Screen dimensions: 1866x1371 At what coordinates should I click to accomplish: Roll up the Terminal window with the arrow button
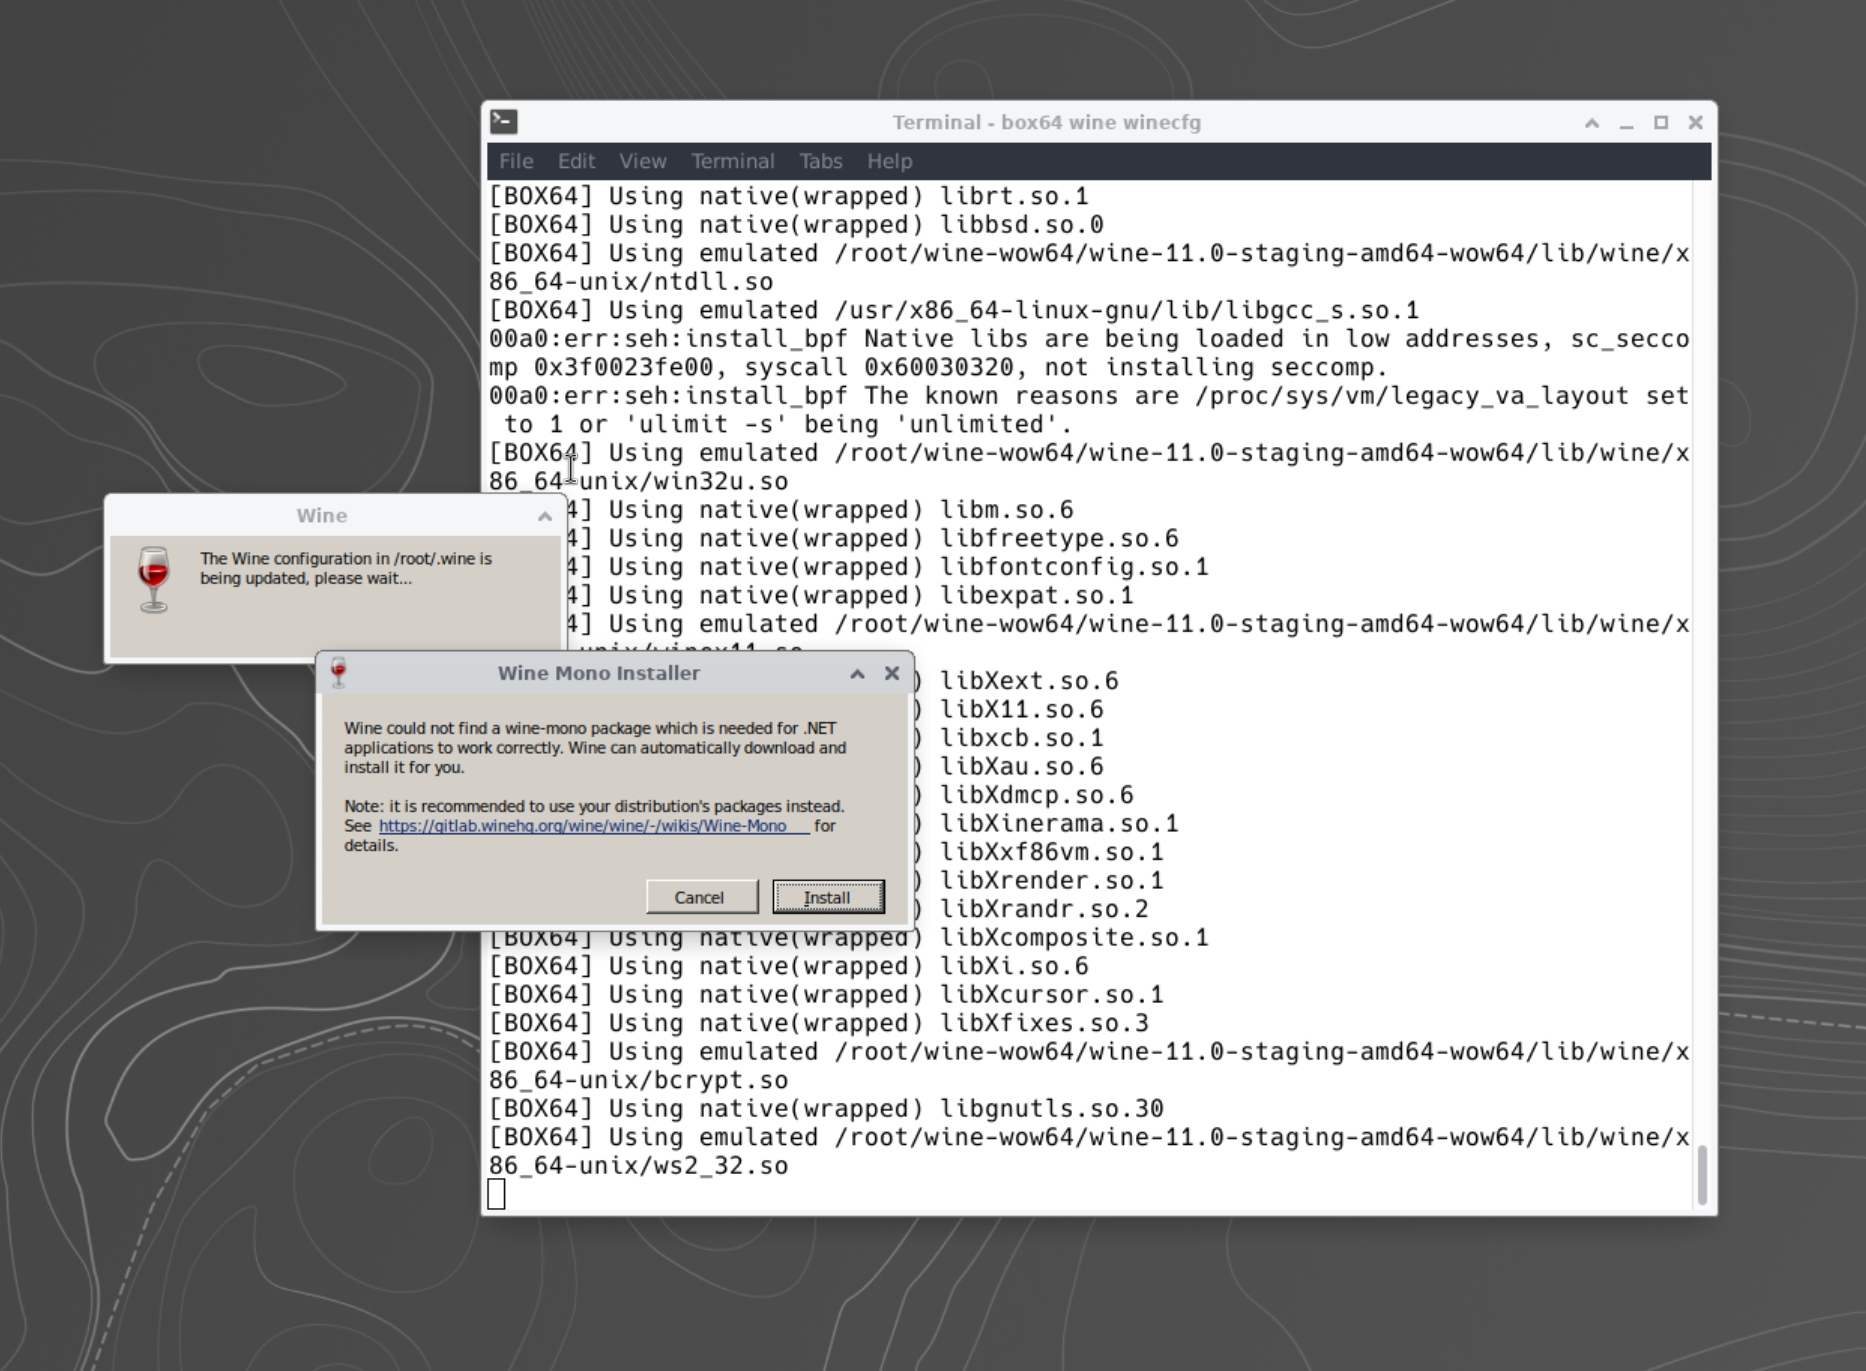[1592, 123]
